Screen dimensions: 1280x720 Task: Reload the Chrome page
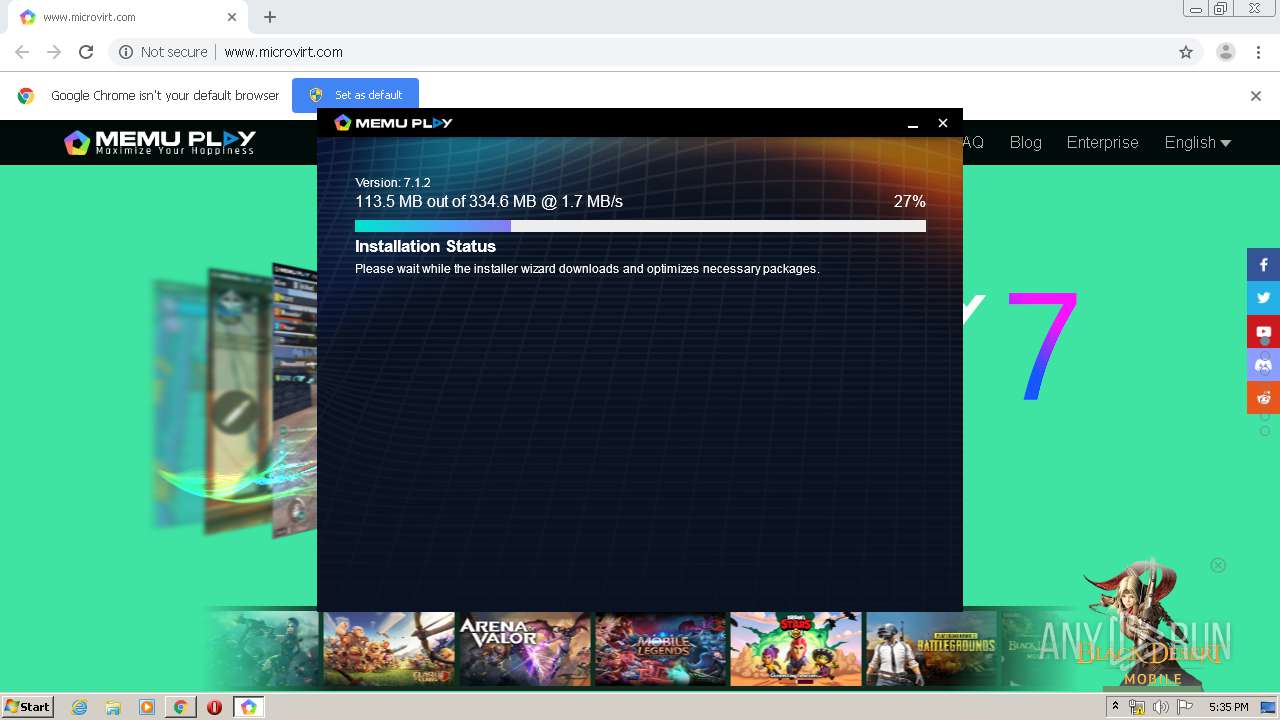tap(86, 52)
